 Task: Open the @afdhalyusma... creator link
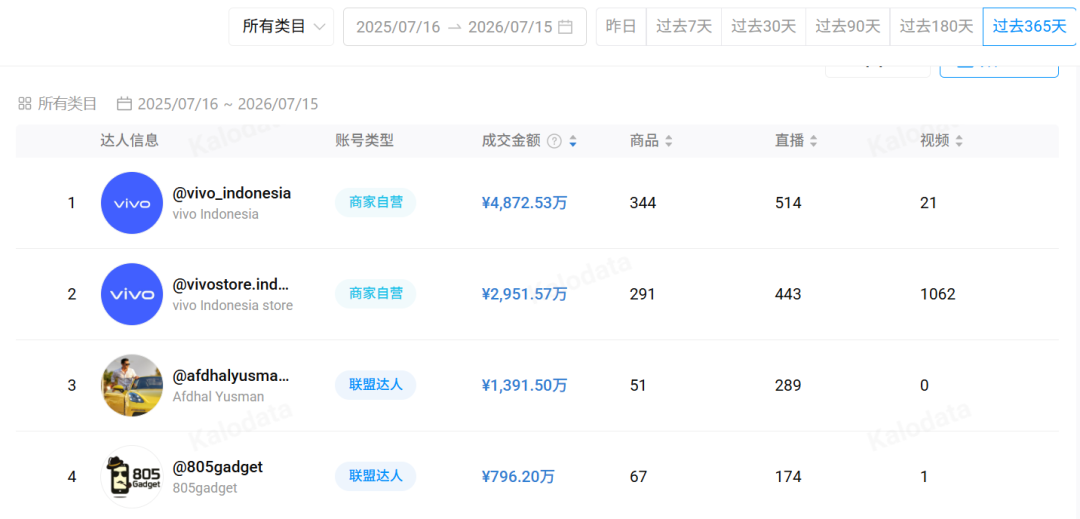(x=231, y=376)
